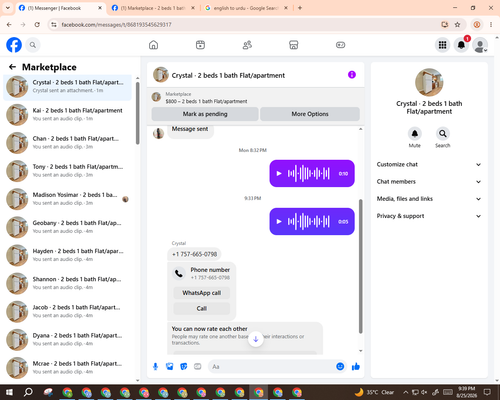Switch to the Marketplace browser tab
This screenshot has width=500, height=400.
pyautogui.click(x=153, y=8)
